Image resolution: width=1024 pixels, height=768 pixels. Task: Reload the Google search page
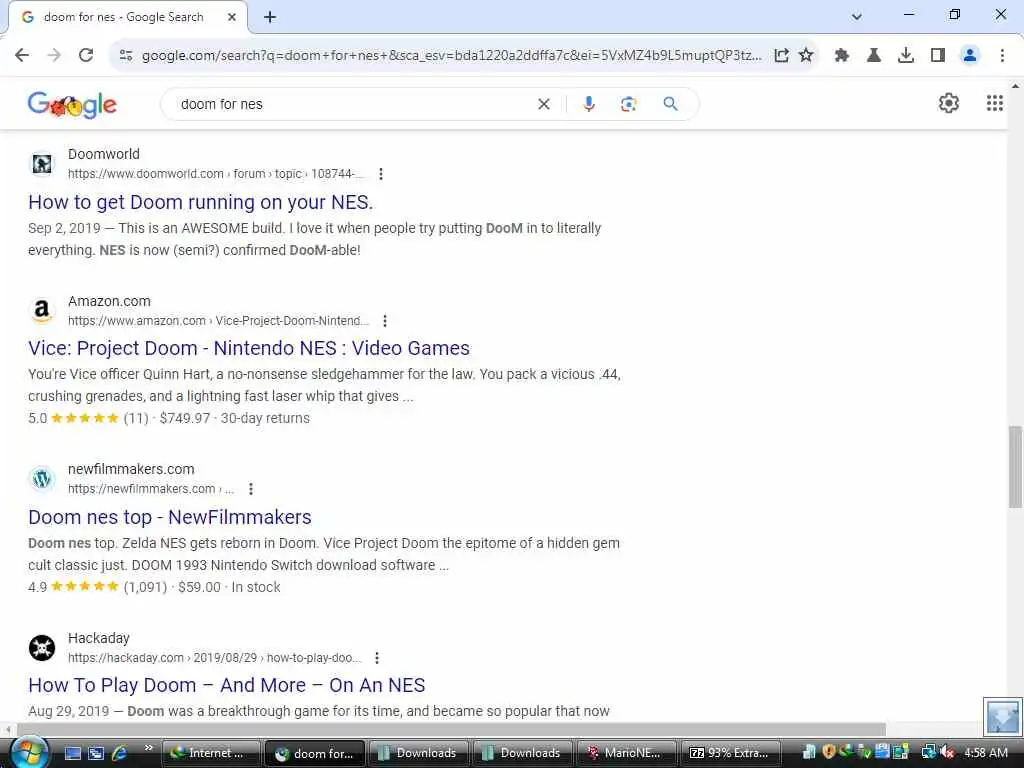(x=86, y=56)
